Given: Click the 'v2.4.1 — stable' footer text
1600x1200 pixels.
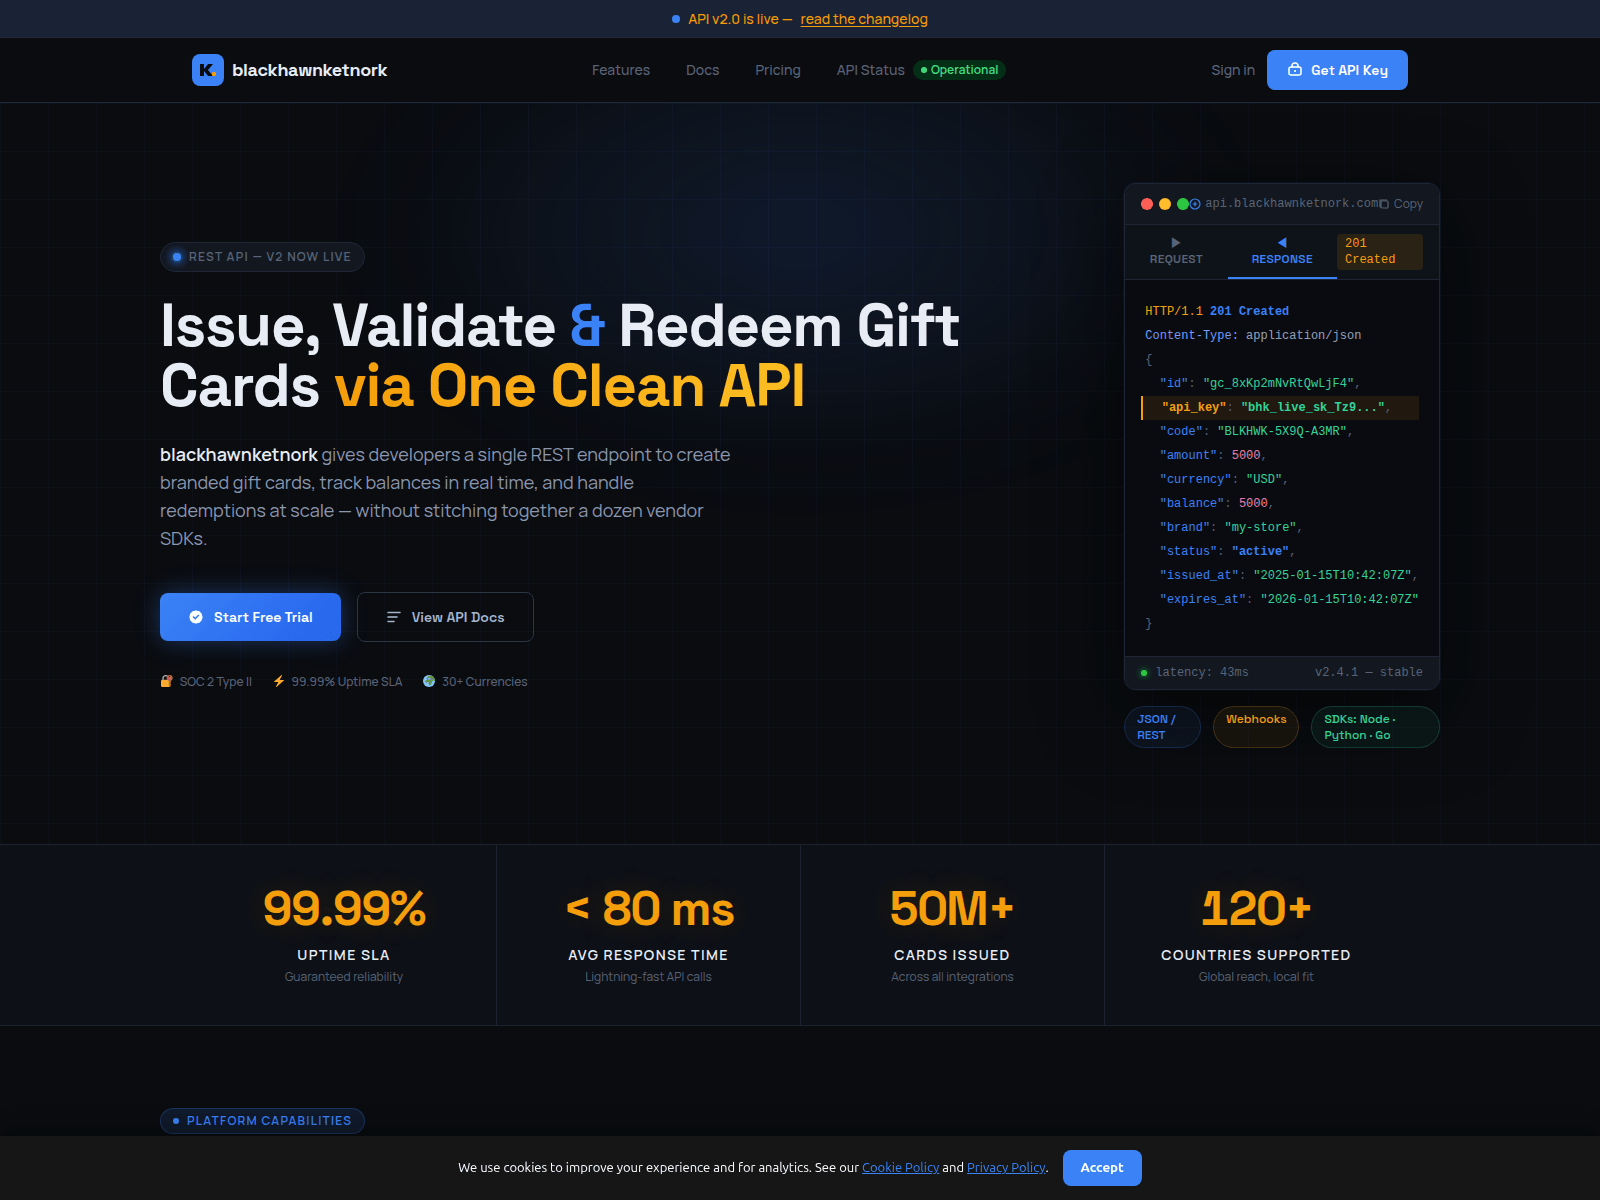Looking at the screenshot, I should coord(1368,672).
